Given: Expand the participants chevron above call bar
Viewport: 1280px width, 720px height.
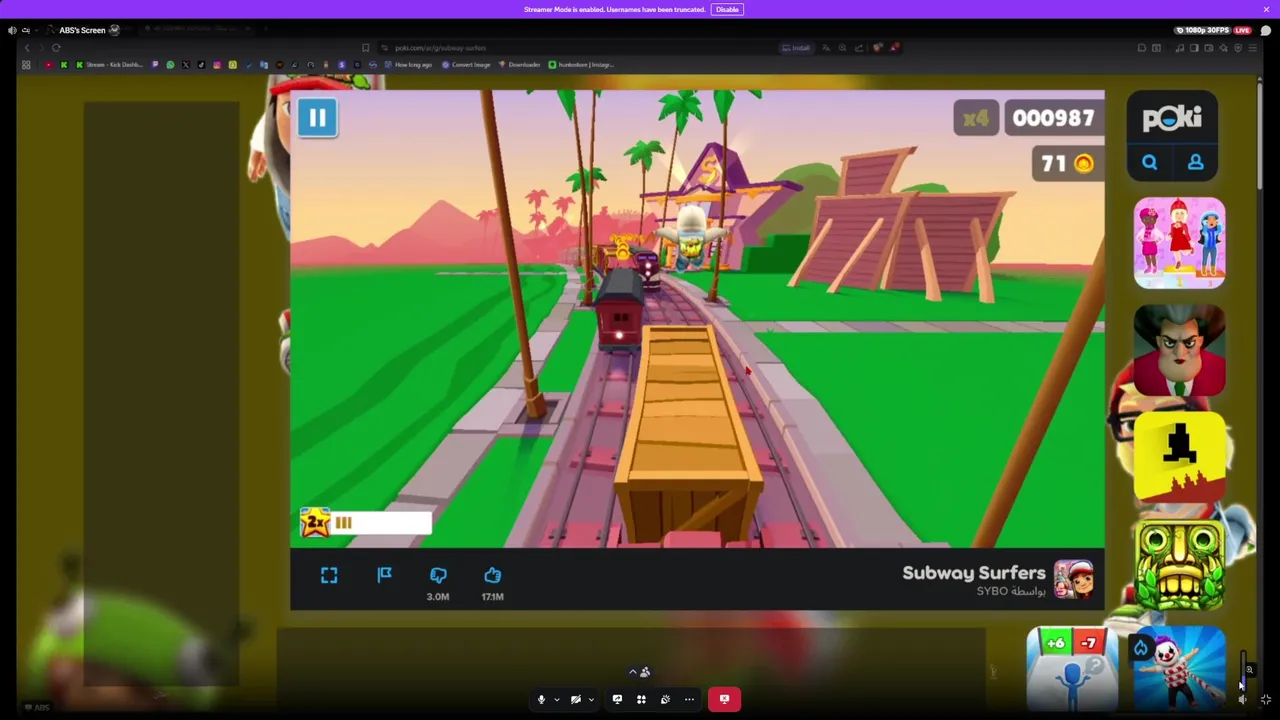Looking at the screenshot, I should point(633,672).
